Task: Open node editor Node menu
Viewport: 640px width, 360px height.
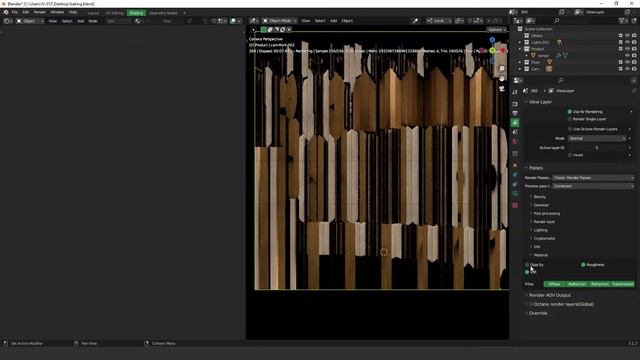Action: coord(93,21)
